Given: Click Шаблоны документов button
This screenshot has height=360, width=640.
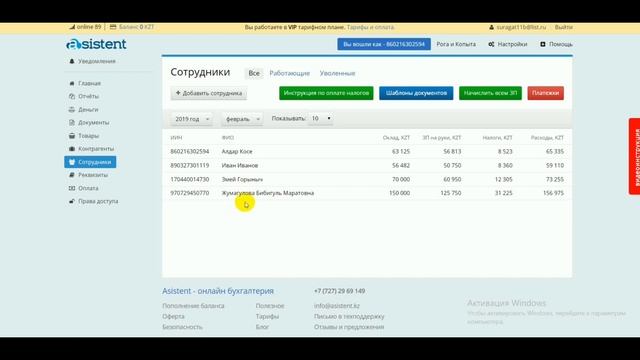Looking at the screenshot, I should tap(416, 93).
